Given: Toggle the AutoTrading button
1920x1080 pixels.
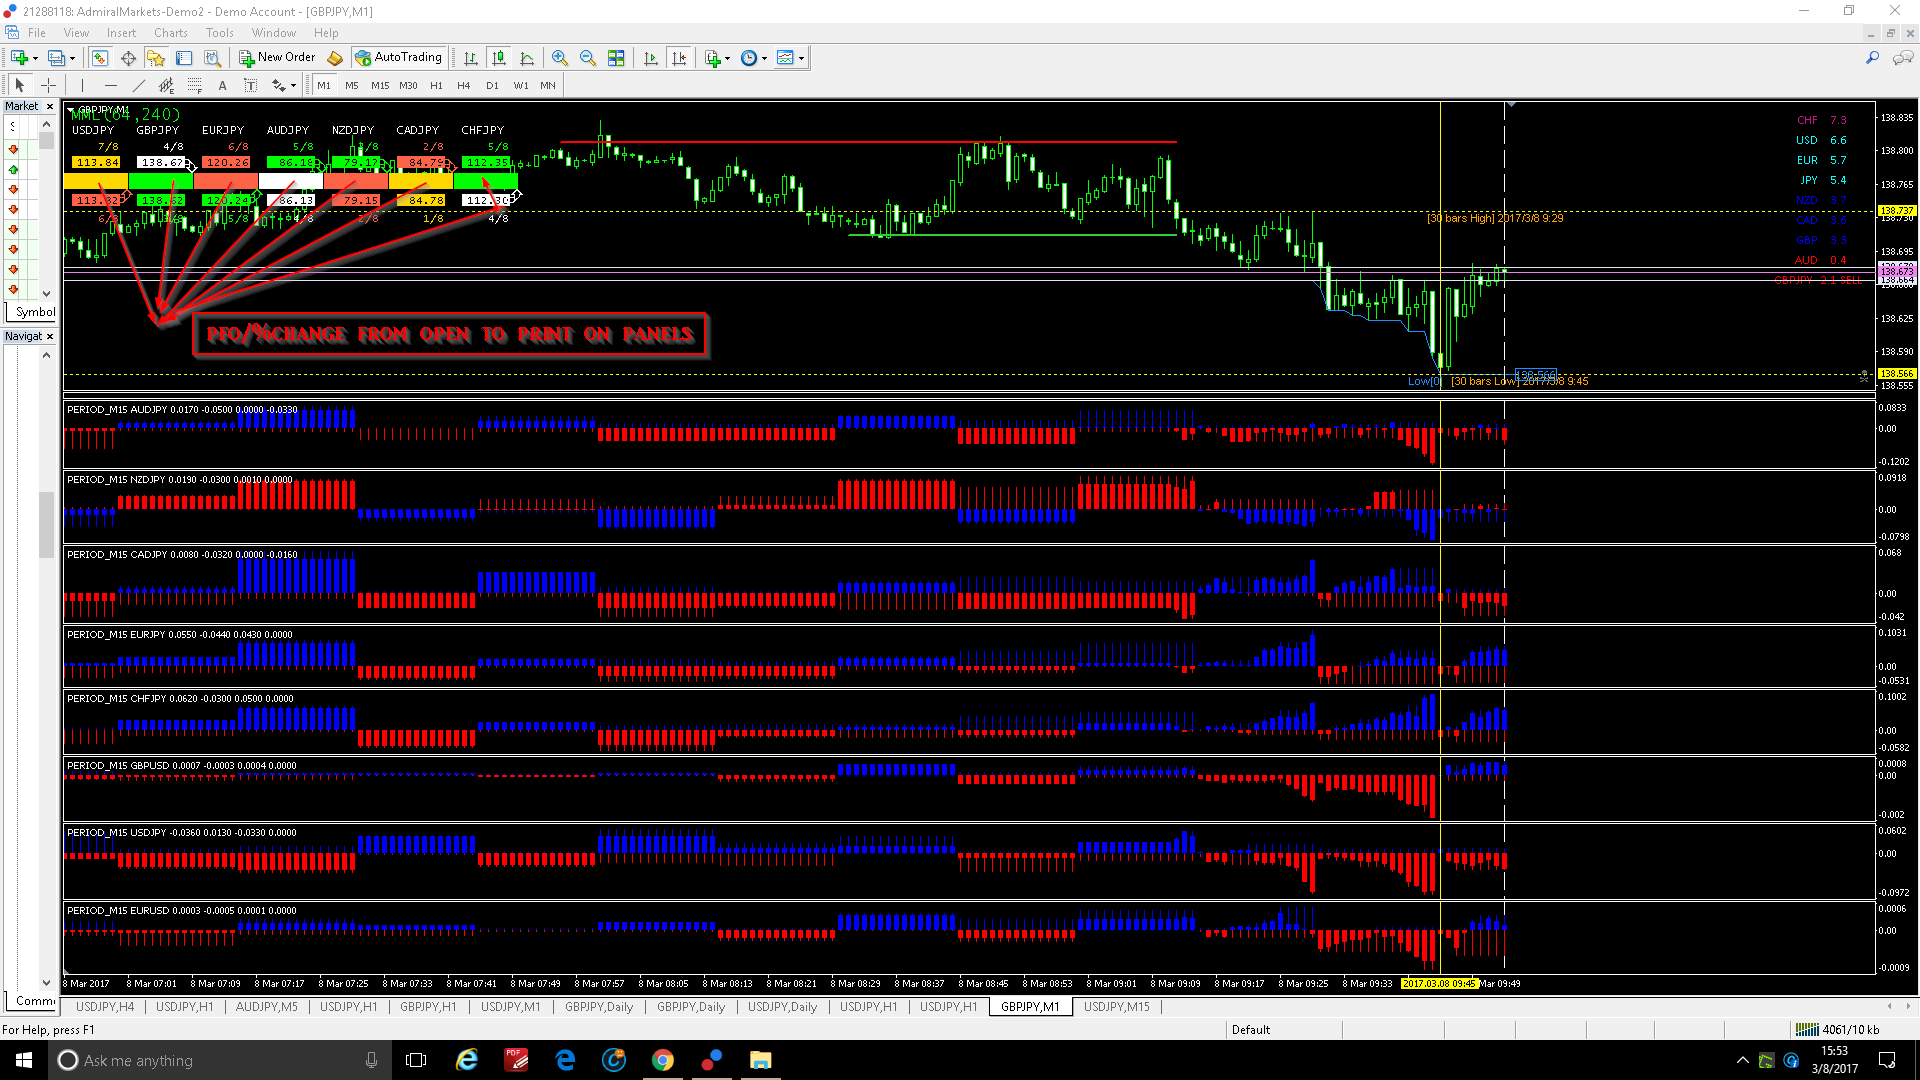Looking at the screenshot, I should [x=399, y=58].
